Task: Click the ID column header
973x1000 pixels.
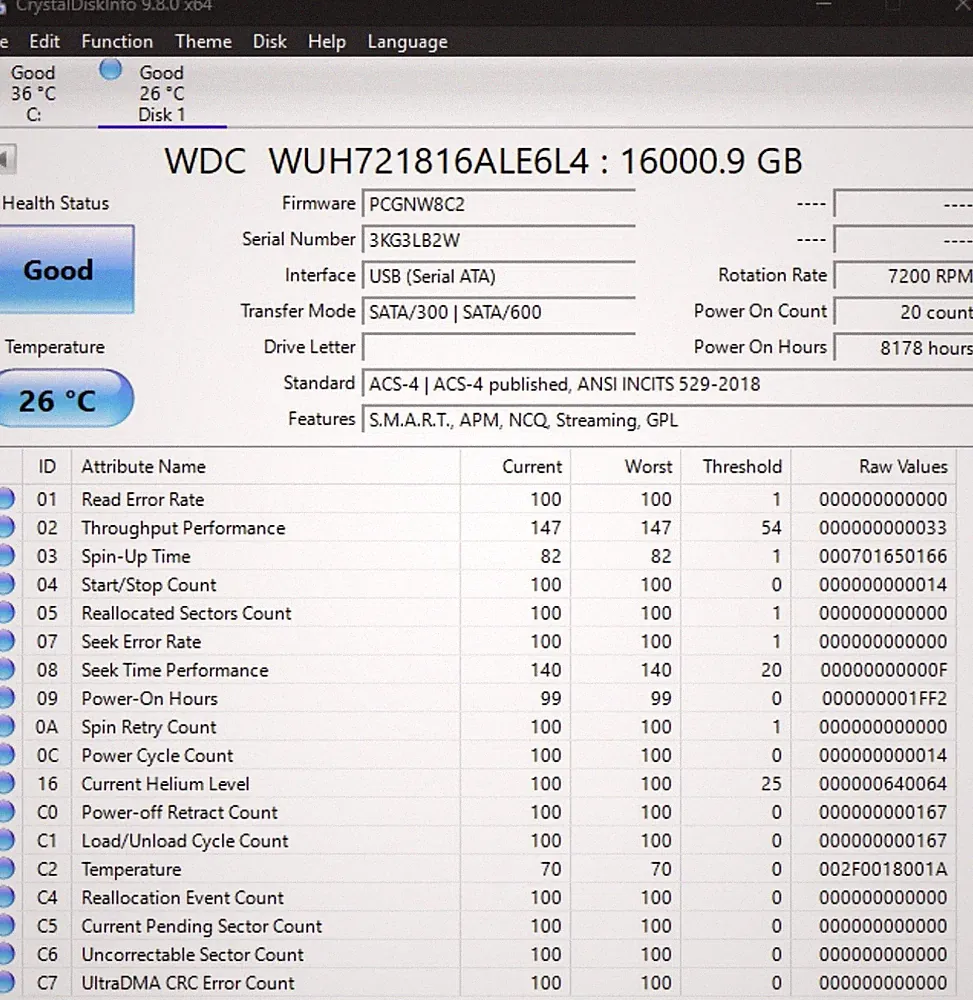Action: pyautogui.click(x=47, y=466)
